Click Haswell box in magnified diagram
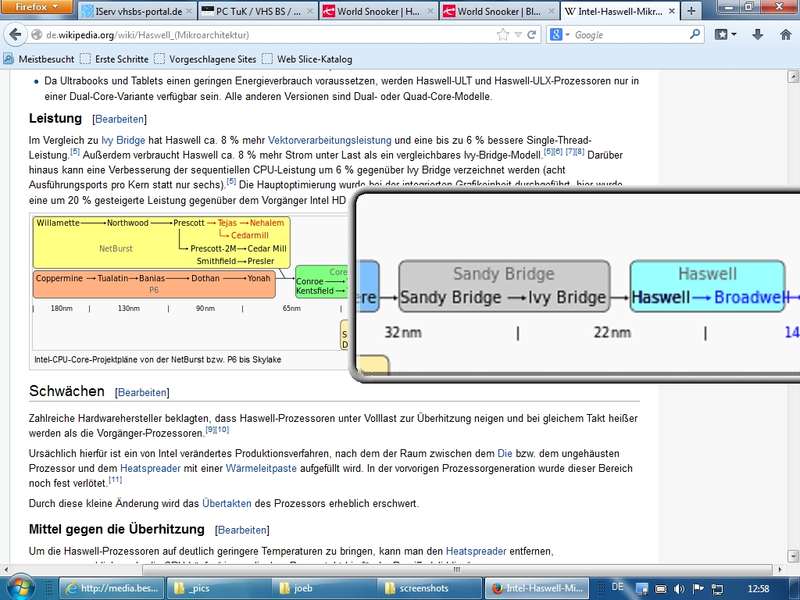The image size is (800, 600). click(x=707, y=286)
